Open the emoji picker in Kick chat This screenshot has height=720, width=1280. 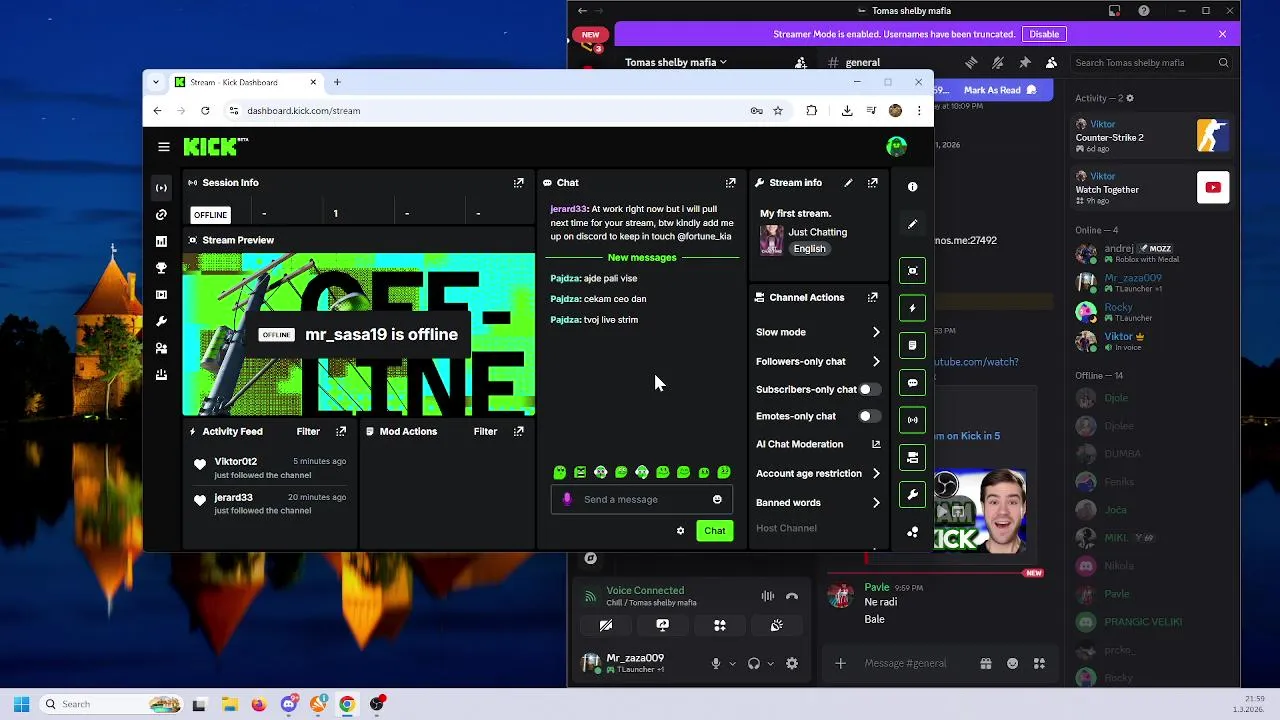(x=717, y=499)
